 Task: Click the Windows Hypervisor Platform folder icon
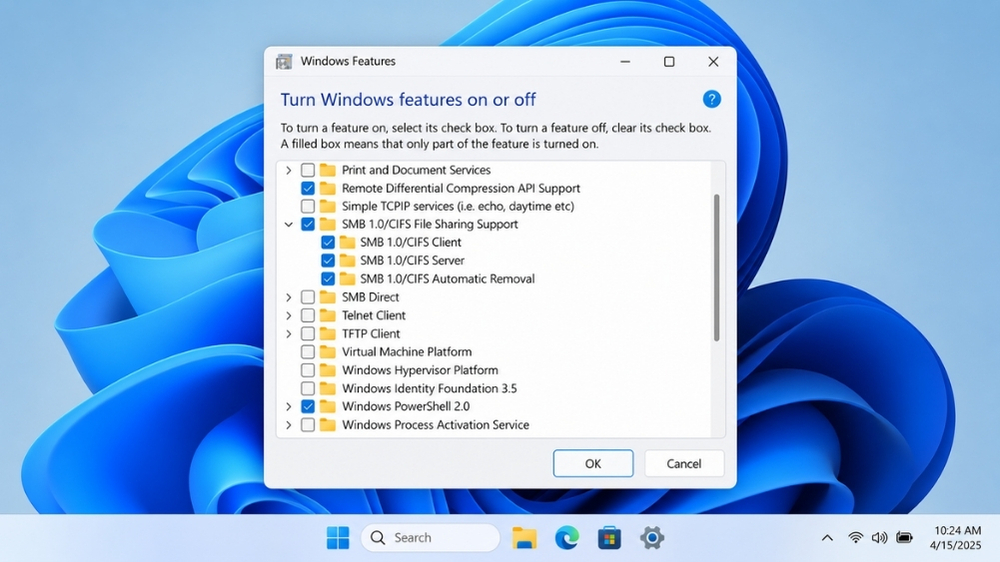pyautogui.click(x=328, y=370)
